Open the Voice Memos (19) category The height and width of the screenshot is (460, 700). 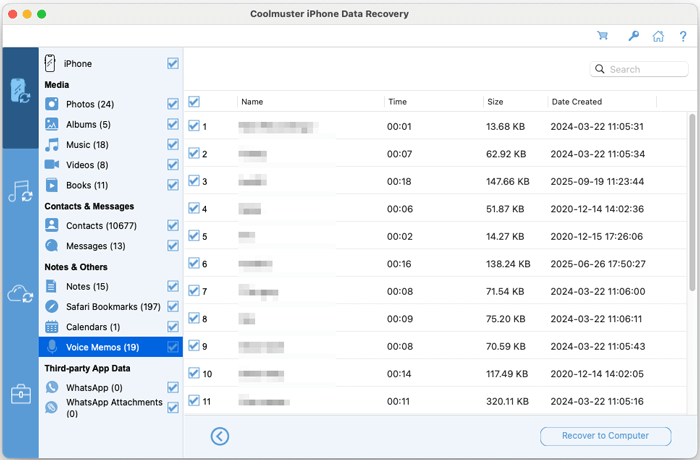[111, 347]
